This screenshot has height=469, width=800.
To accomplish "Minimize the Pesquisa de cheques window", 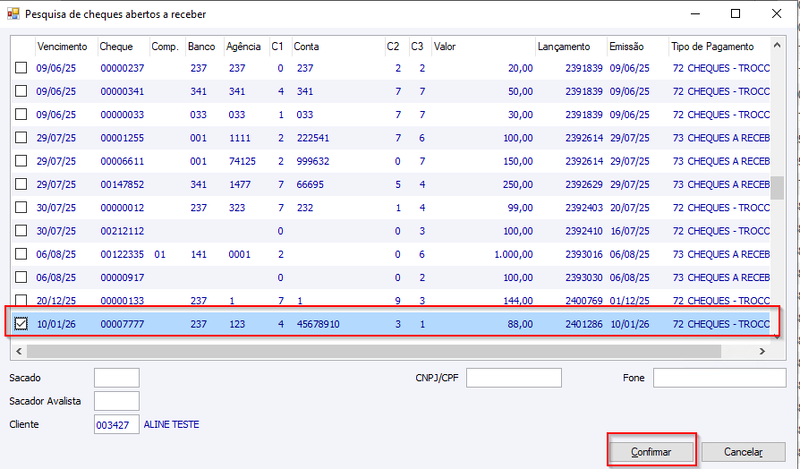I will pyautogui.click(x=695, y=14).
